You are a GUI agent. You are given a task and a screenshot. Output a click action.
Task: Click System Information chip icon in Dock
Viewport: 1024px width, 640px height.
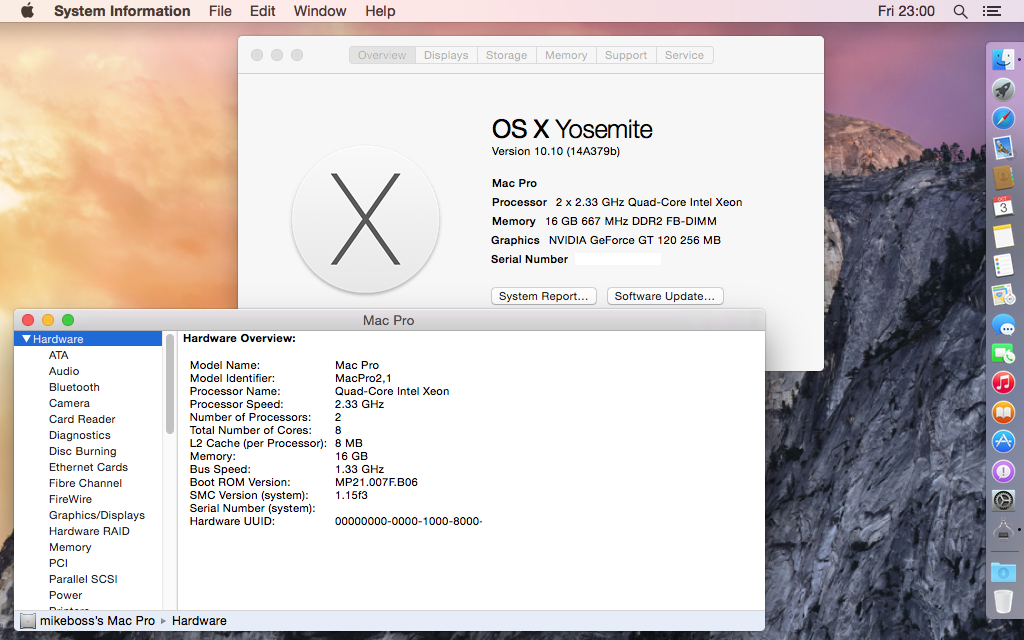[x=1003, y=530]
